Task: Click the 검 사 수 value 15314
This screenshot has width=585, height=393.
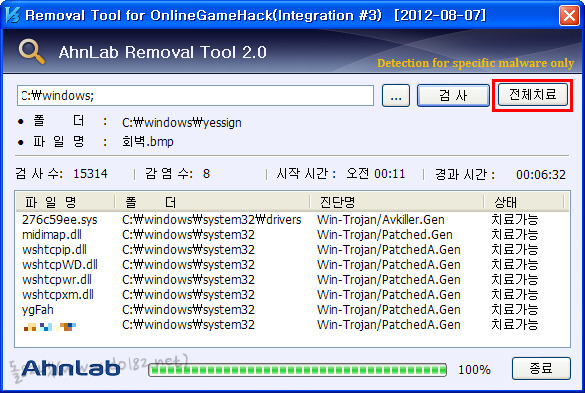Action: pyautogui.click(x=90, y=174)
